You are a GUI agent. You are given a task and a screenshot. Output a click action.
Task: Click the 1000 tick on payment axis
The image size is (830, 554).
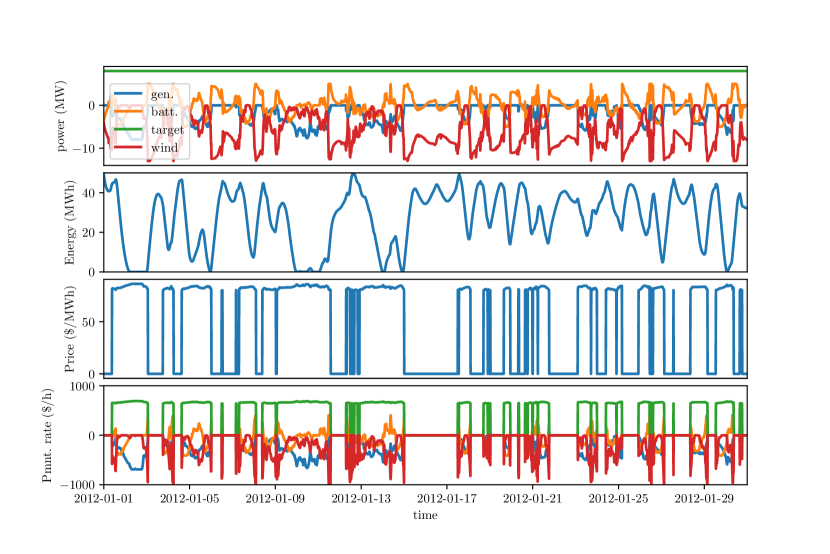coord(83,386)
